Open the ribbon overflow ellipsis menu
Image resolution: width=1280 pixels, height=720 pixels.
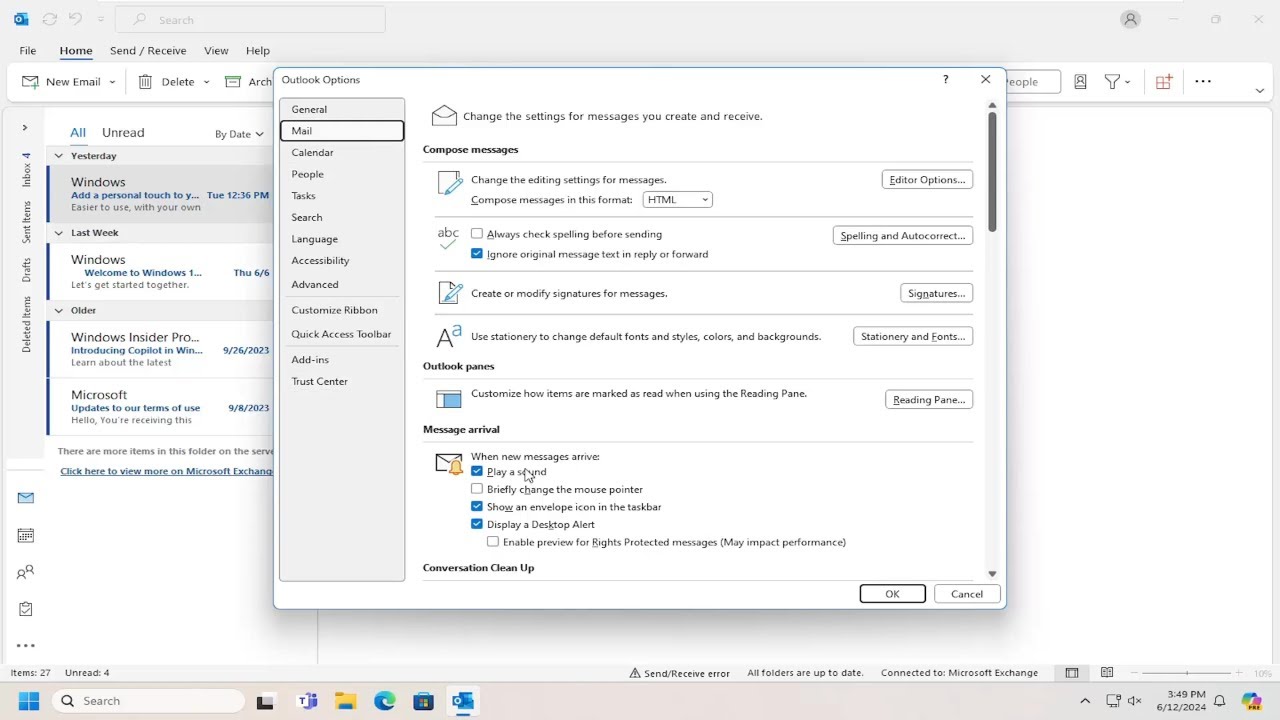(x=1203, y=82)
